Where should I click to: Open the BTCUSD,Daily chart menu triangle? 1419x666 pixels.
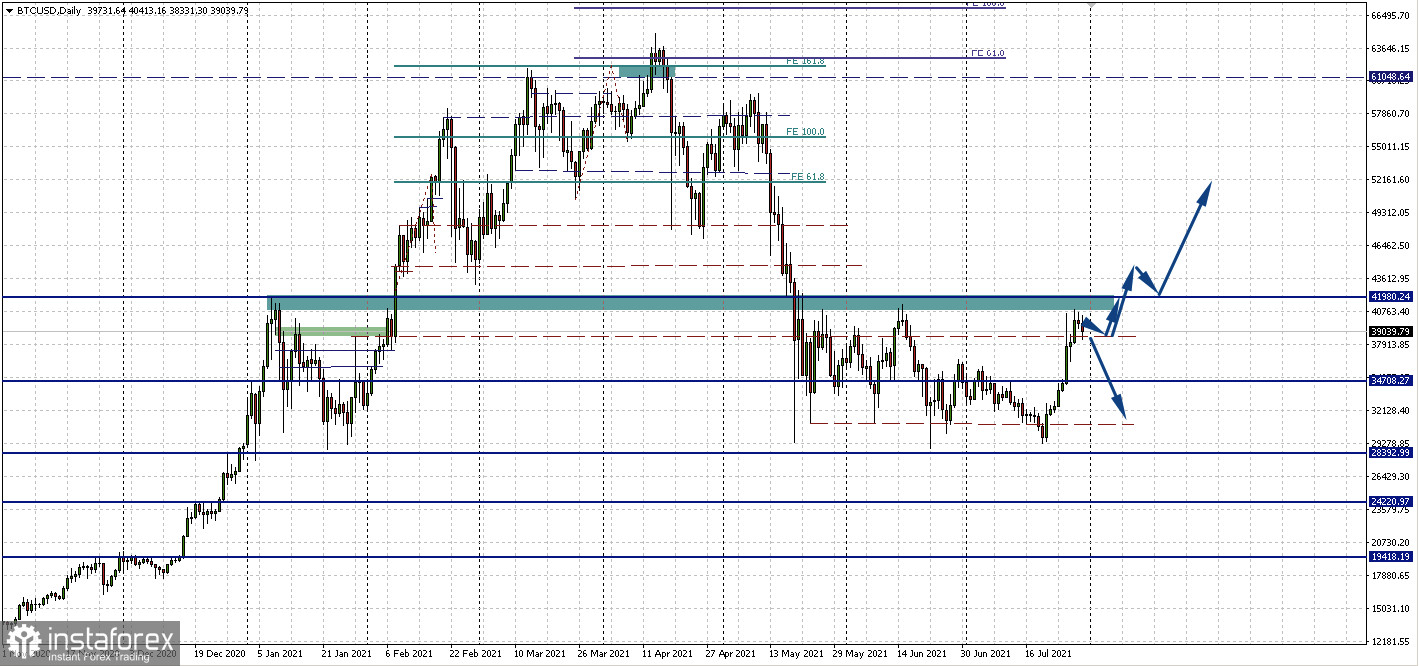[9, 10]
